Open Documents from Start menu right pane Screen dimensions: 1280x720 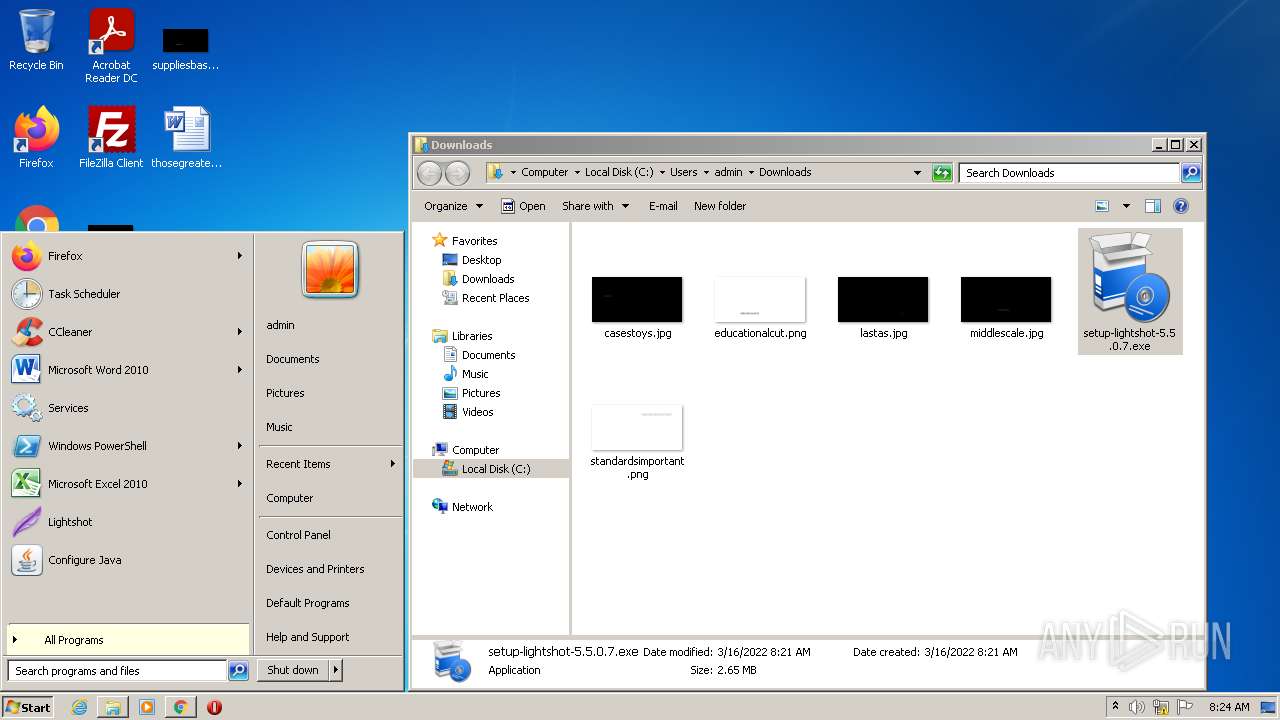point(293,359)
